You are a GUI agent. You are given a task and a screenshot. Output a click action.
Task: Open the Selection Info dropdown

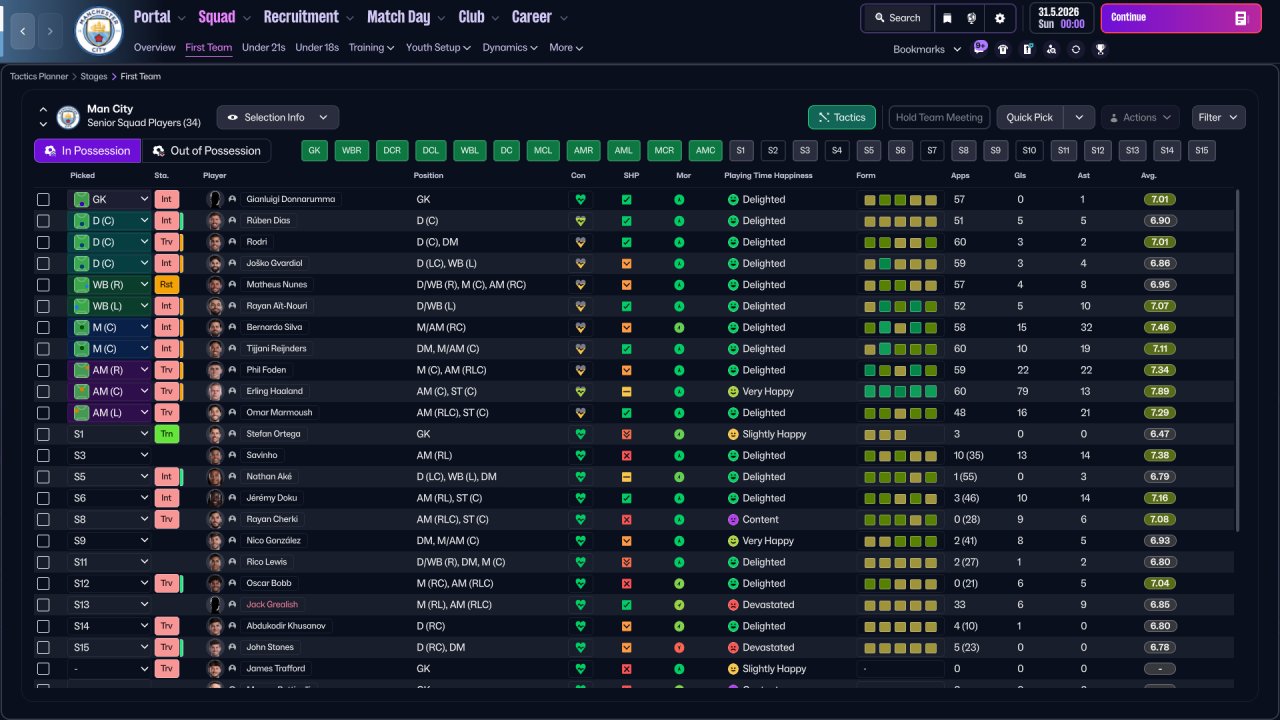278,117
